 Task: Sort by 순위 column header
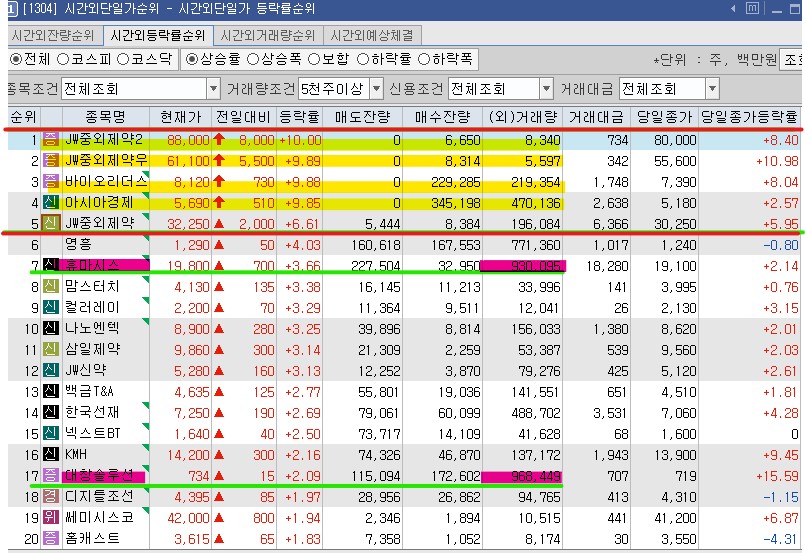click(x=24, y=117)
